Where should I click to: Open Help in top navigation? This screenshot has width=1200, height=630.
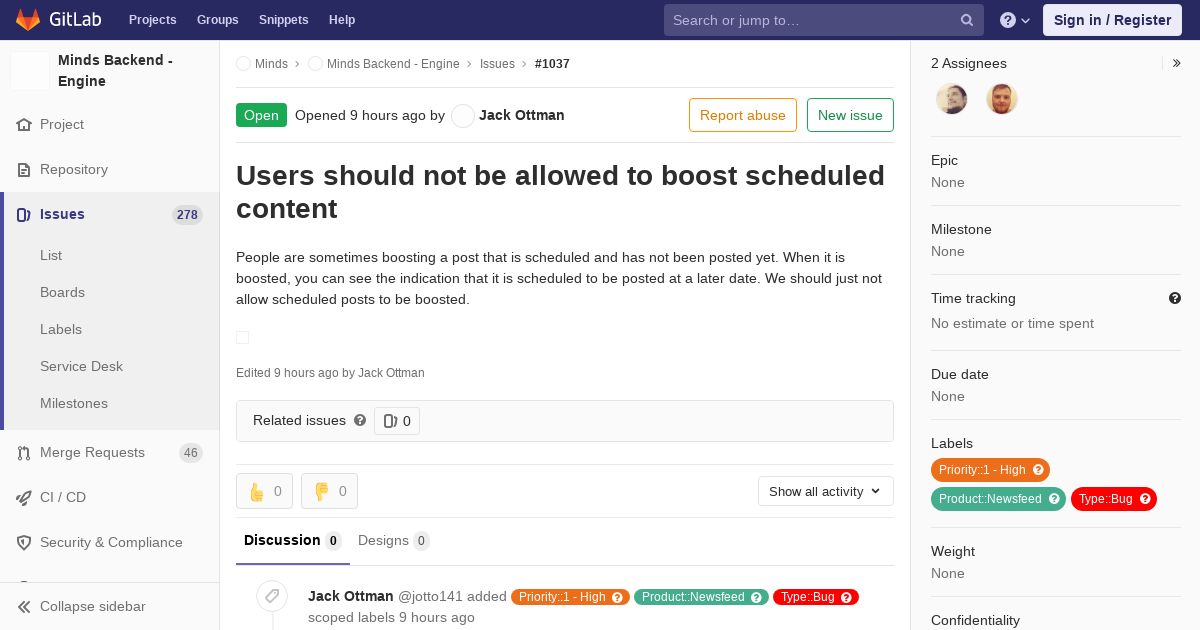point(342,20)
